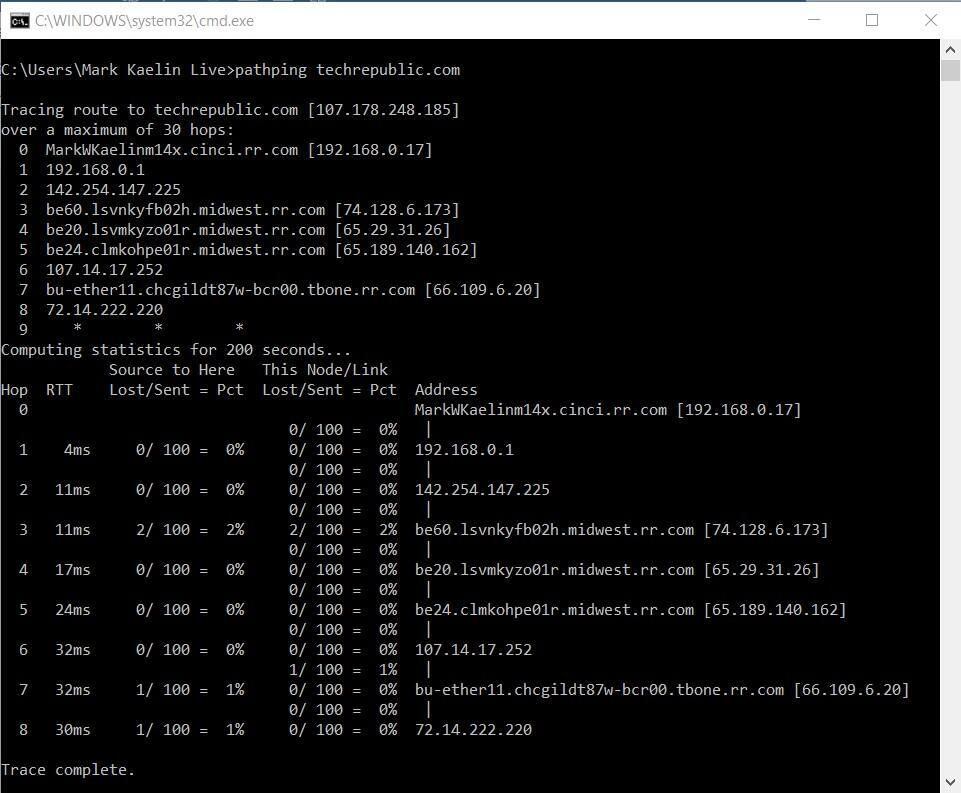Click the techrepublic.com IP address 107.178.248.185
The height and width of the screenshot is (793, 961).
pyautogui.click(x=384, y=109)
